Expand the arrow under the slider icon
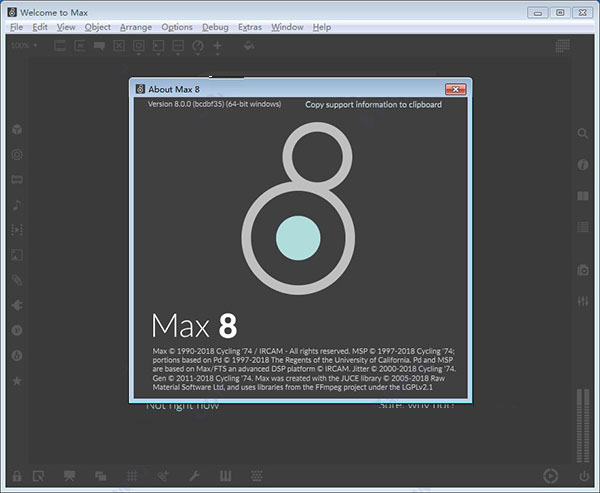Image resolution: width=600 pixels, height=493 pixels. pos(178,55)
